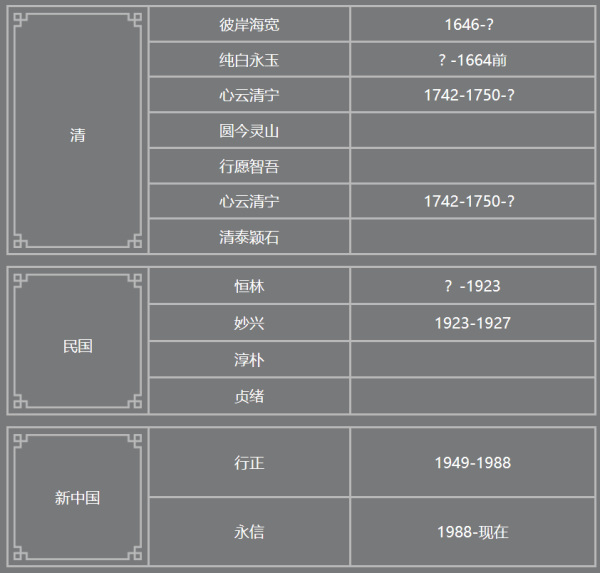
Task: Select the name 贞绪
Action: tap(249, 396)
